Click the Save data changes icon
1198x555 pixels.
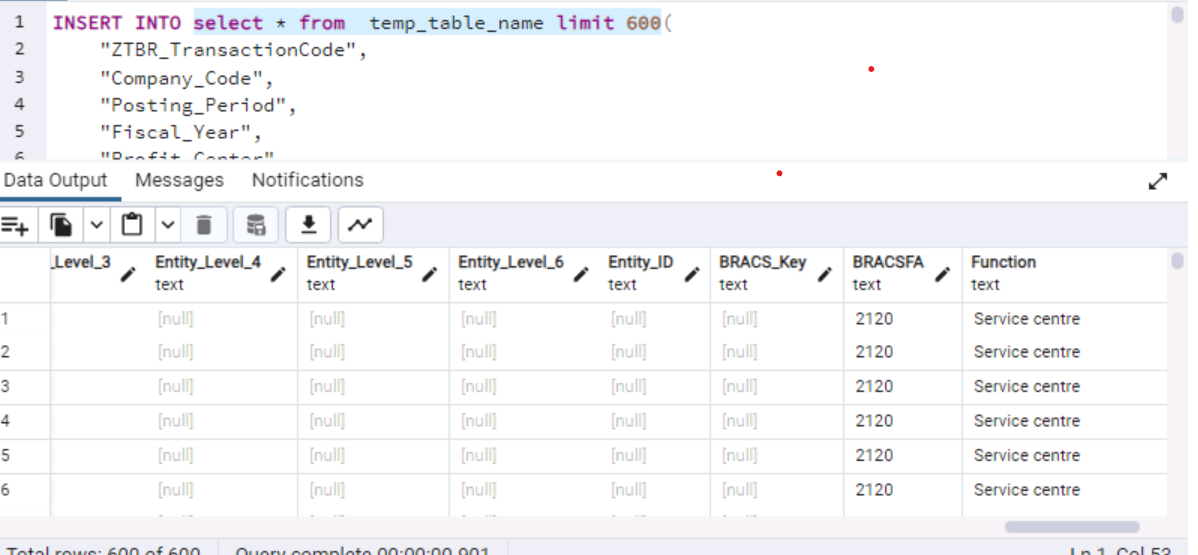tap(256, 226)
